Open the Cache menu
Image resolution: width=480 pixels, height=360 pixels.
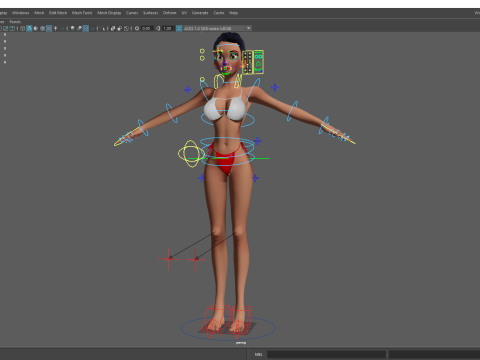pos(219,13)
